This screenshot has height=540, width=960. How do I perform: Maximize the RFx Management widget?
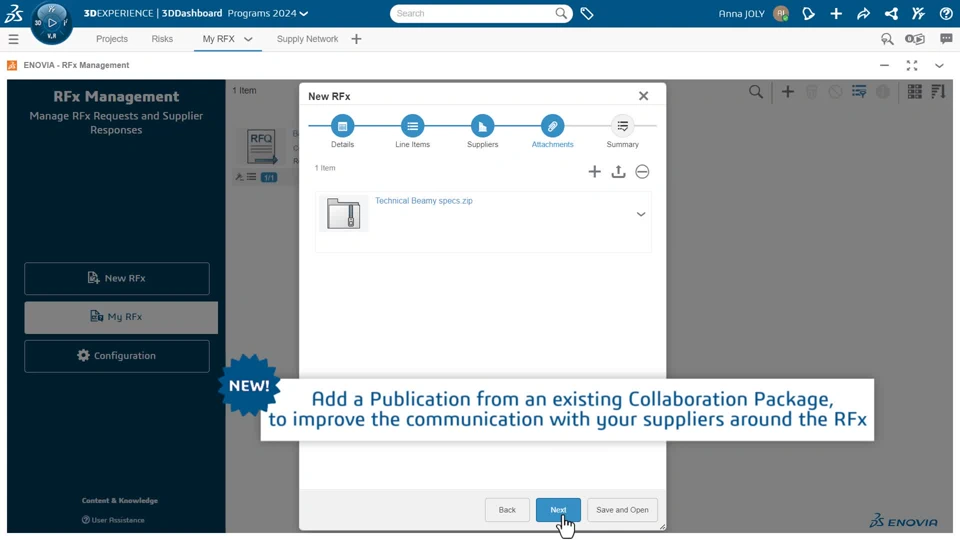(x=912, y=66)
